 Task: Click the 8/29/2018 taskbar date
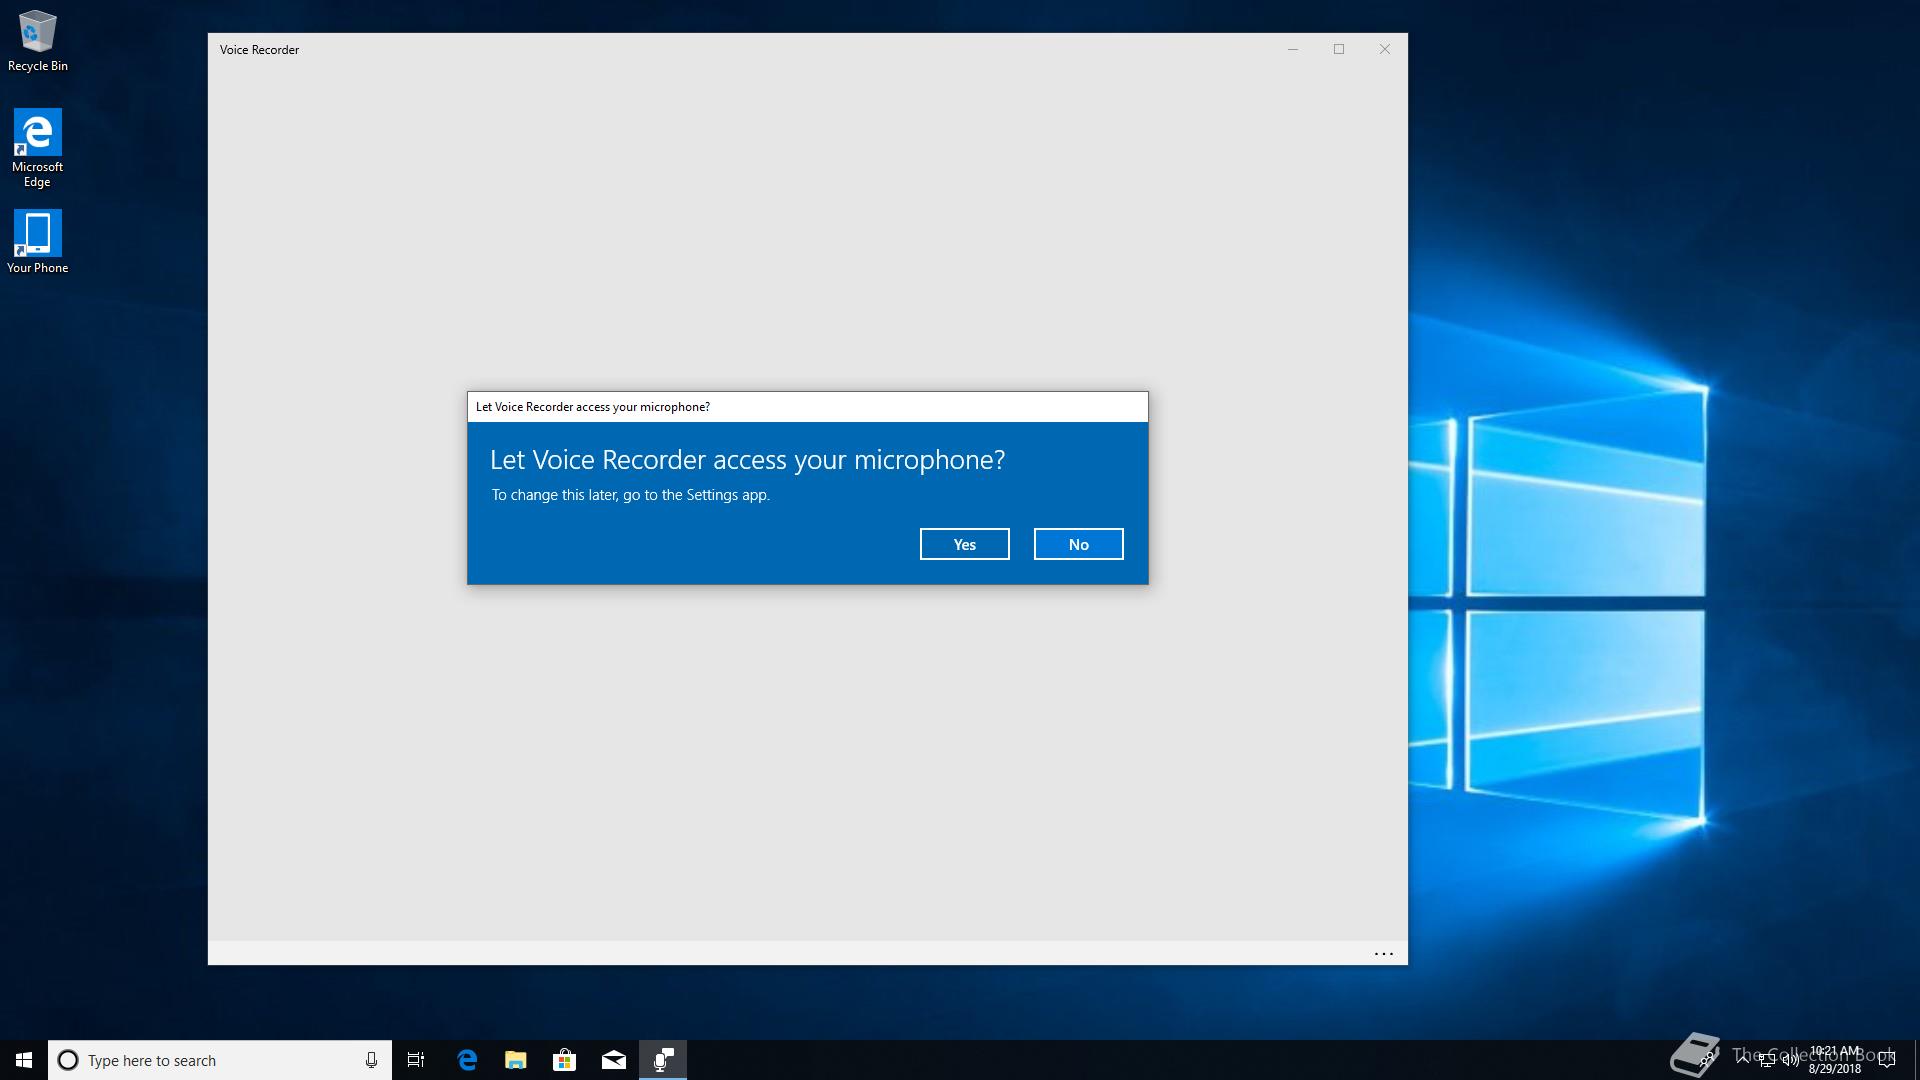click(1835, 1069)
